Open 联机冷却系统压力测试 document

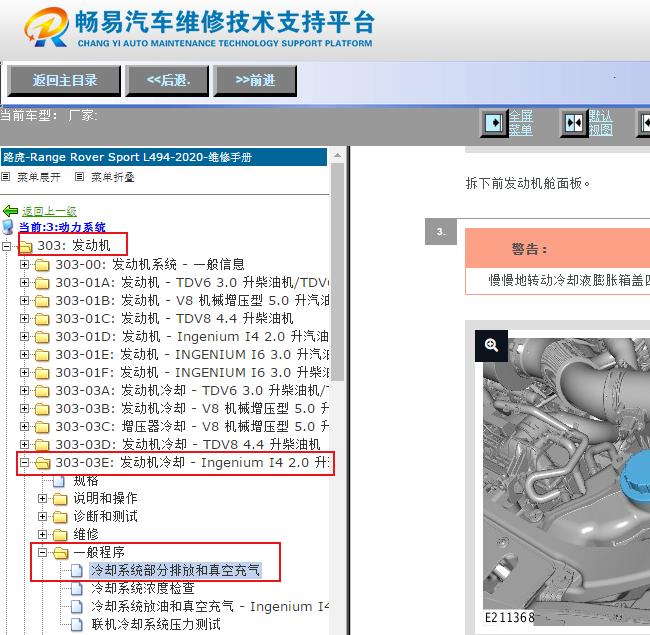(x=156, y=624)
